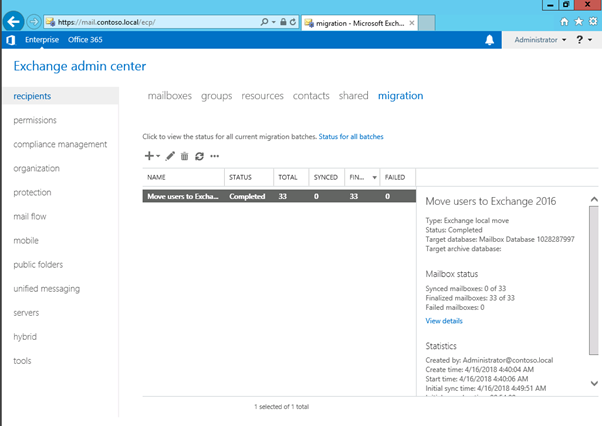Open a new blank browser tab
The height and width of the screenshot is (426, 602).
click(x=427, y=23)
